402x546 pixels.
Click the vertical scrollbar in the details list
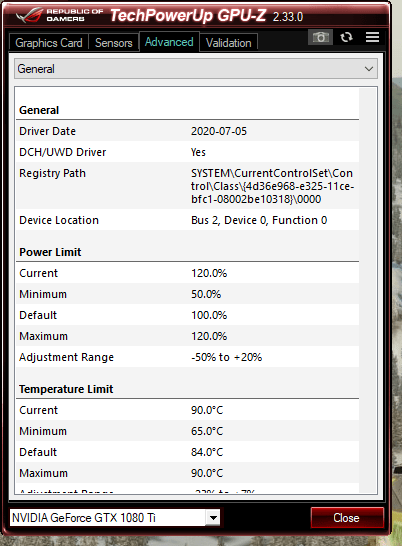click(368, 290)
